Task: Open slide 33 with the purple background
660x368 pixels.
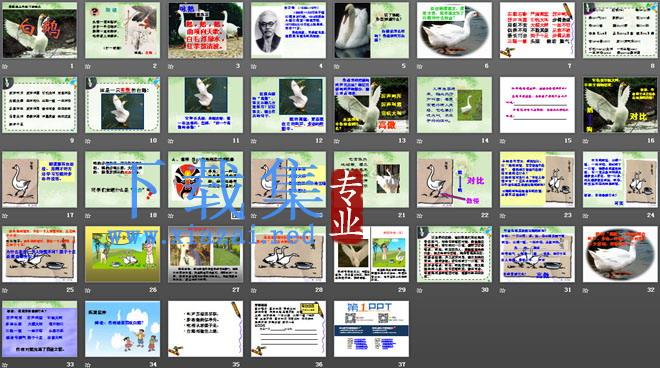Action: 40,329
